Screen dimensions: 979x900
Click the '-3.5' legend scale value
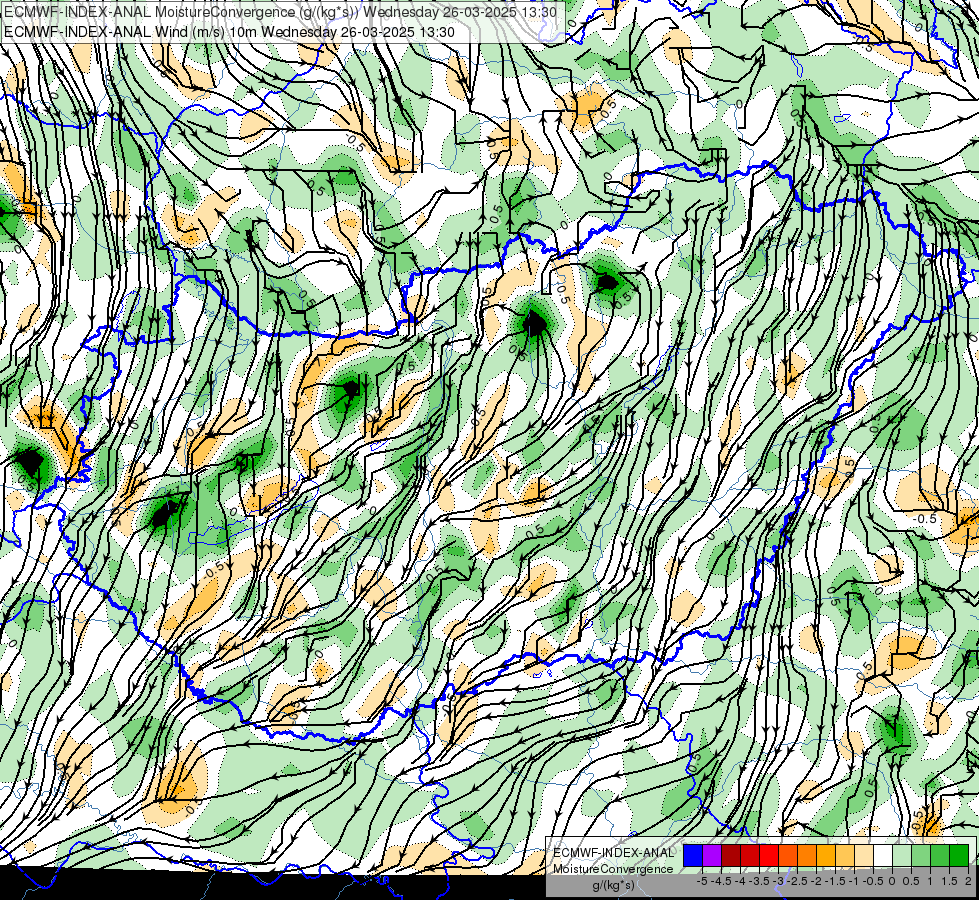pos(759,881)
